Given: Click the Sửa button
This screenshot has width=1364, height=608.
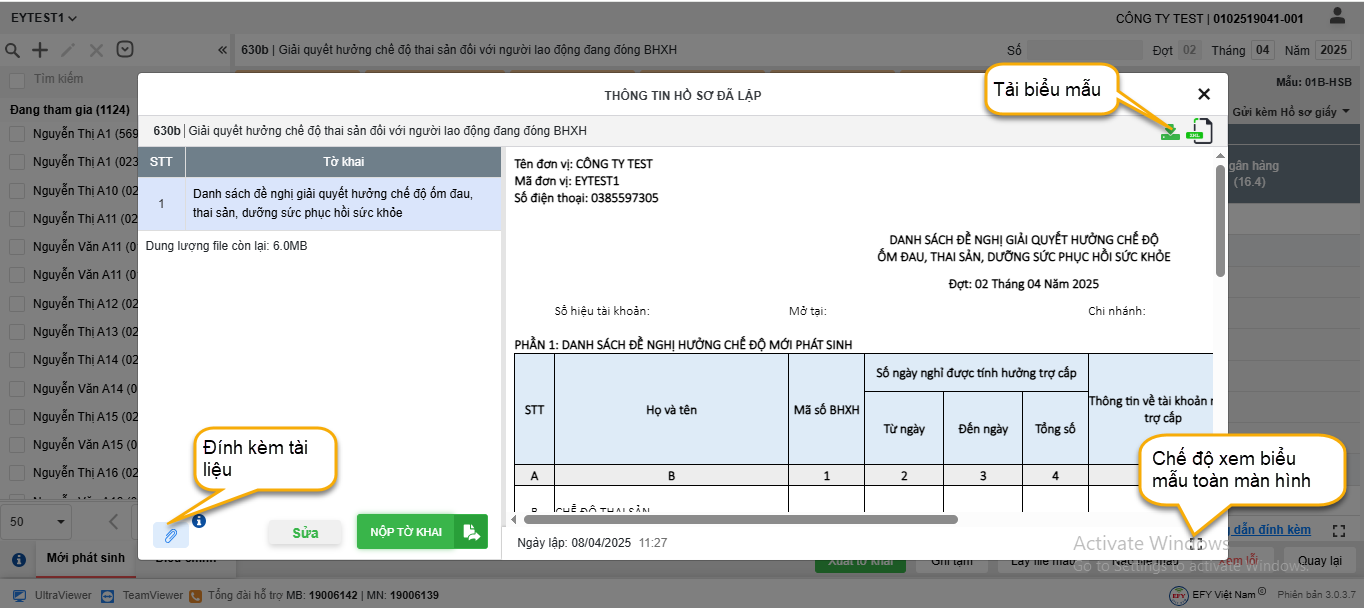Looking at the screenshot, I should [x=305, y=533].
